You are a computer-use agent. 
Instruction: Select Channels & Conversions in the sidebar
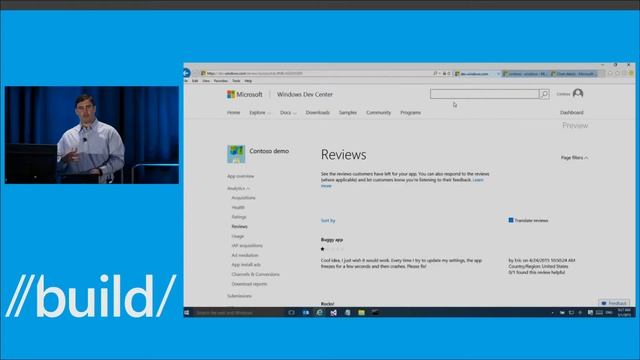[x=256, y=274]
